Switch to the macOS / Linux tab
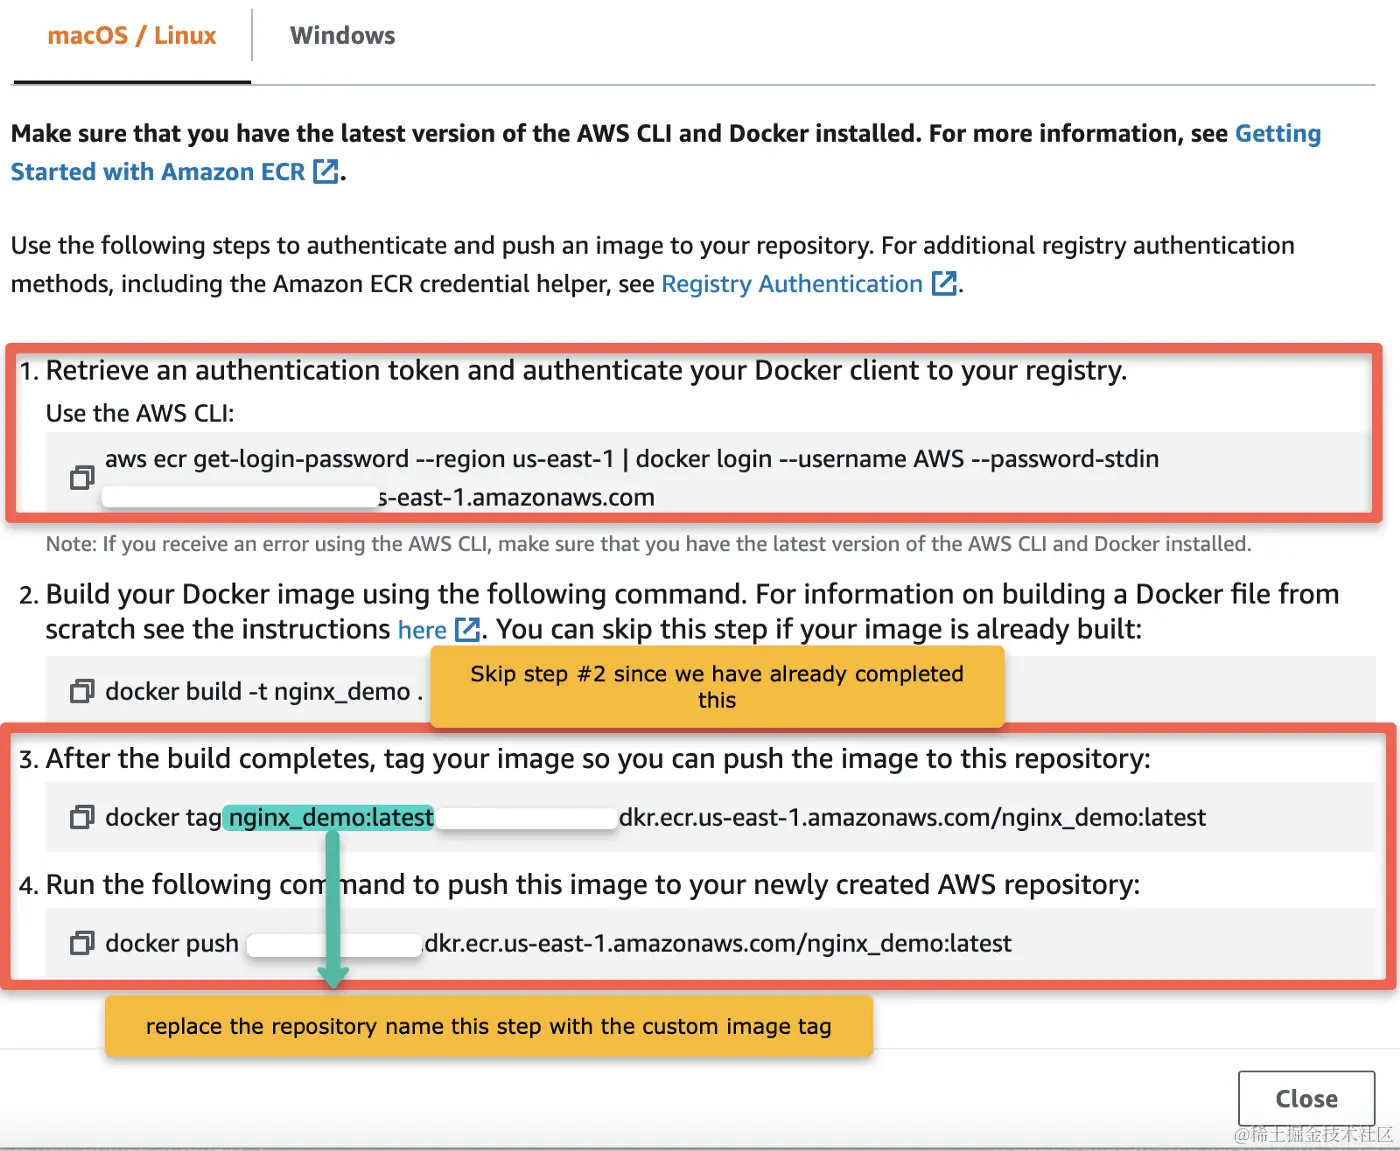Image resolution: width=1400 pixels, height=1151 pixels. point(132,36)
